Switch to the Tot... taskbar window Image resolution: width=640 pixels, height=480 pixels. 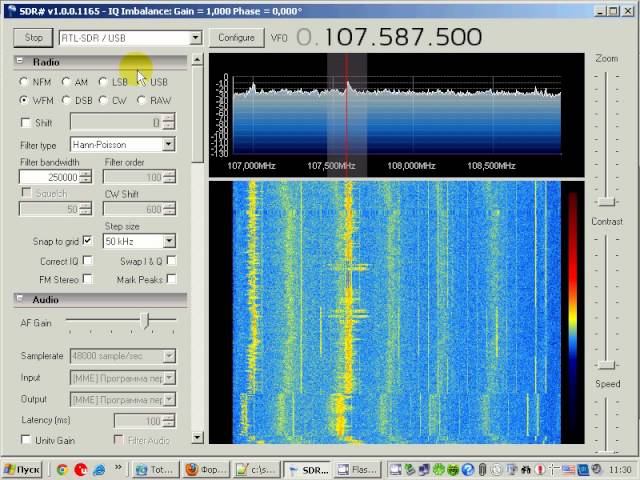[x=157, y=470]
